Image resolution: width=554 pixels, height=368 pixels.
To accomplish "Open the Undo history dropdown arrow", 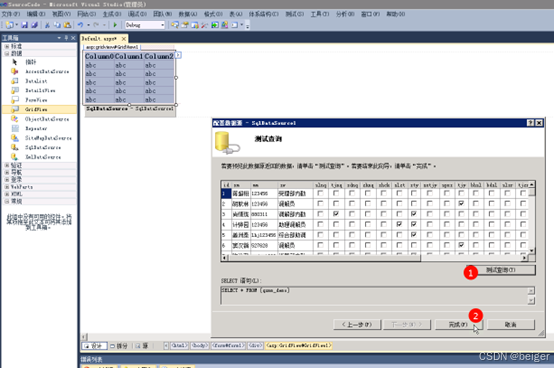I will click(x=88, y=25).
